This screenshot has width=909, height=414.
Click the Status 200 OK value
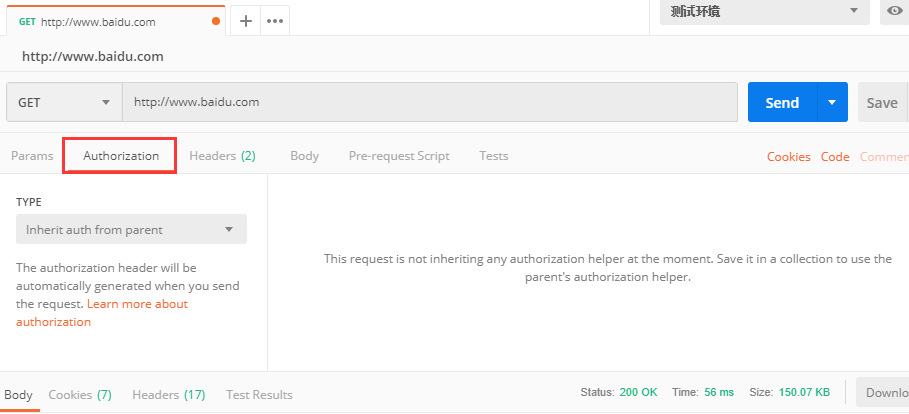tap(638, 392)
